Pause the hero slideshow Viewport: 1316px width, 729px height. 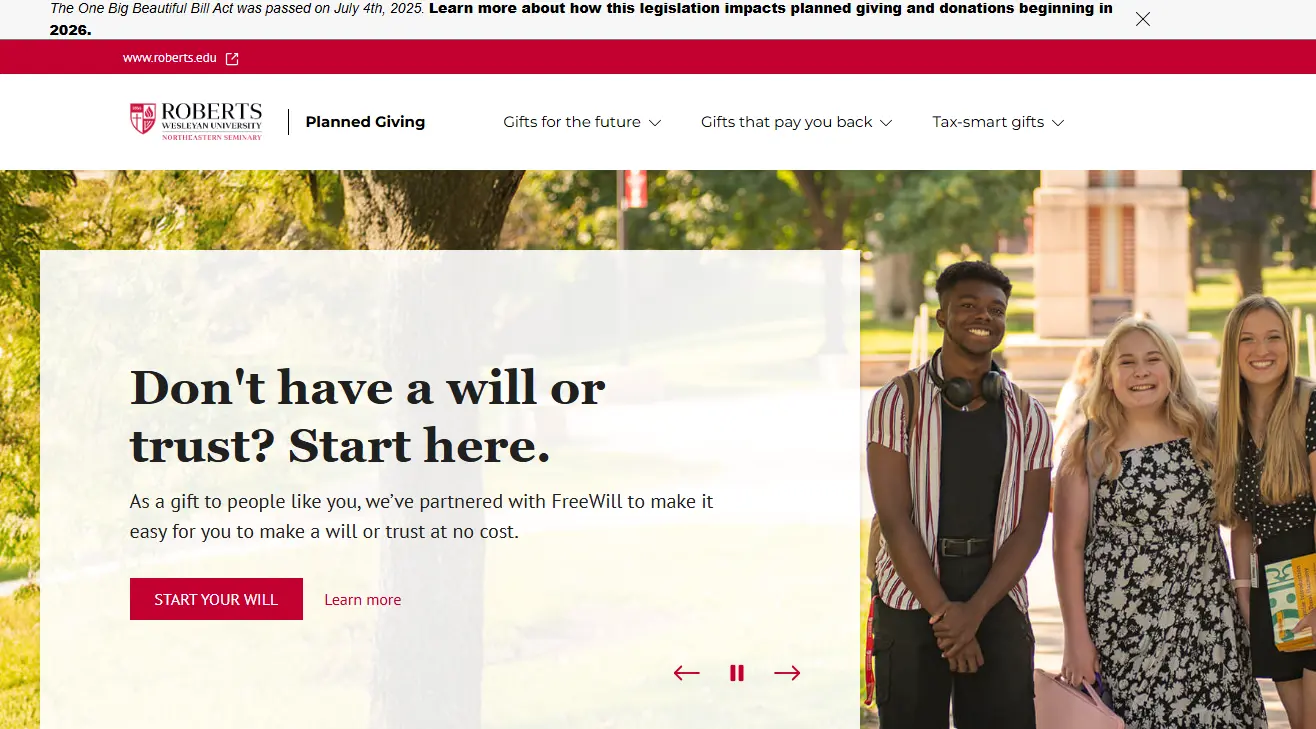point(737,673)
